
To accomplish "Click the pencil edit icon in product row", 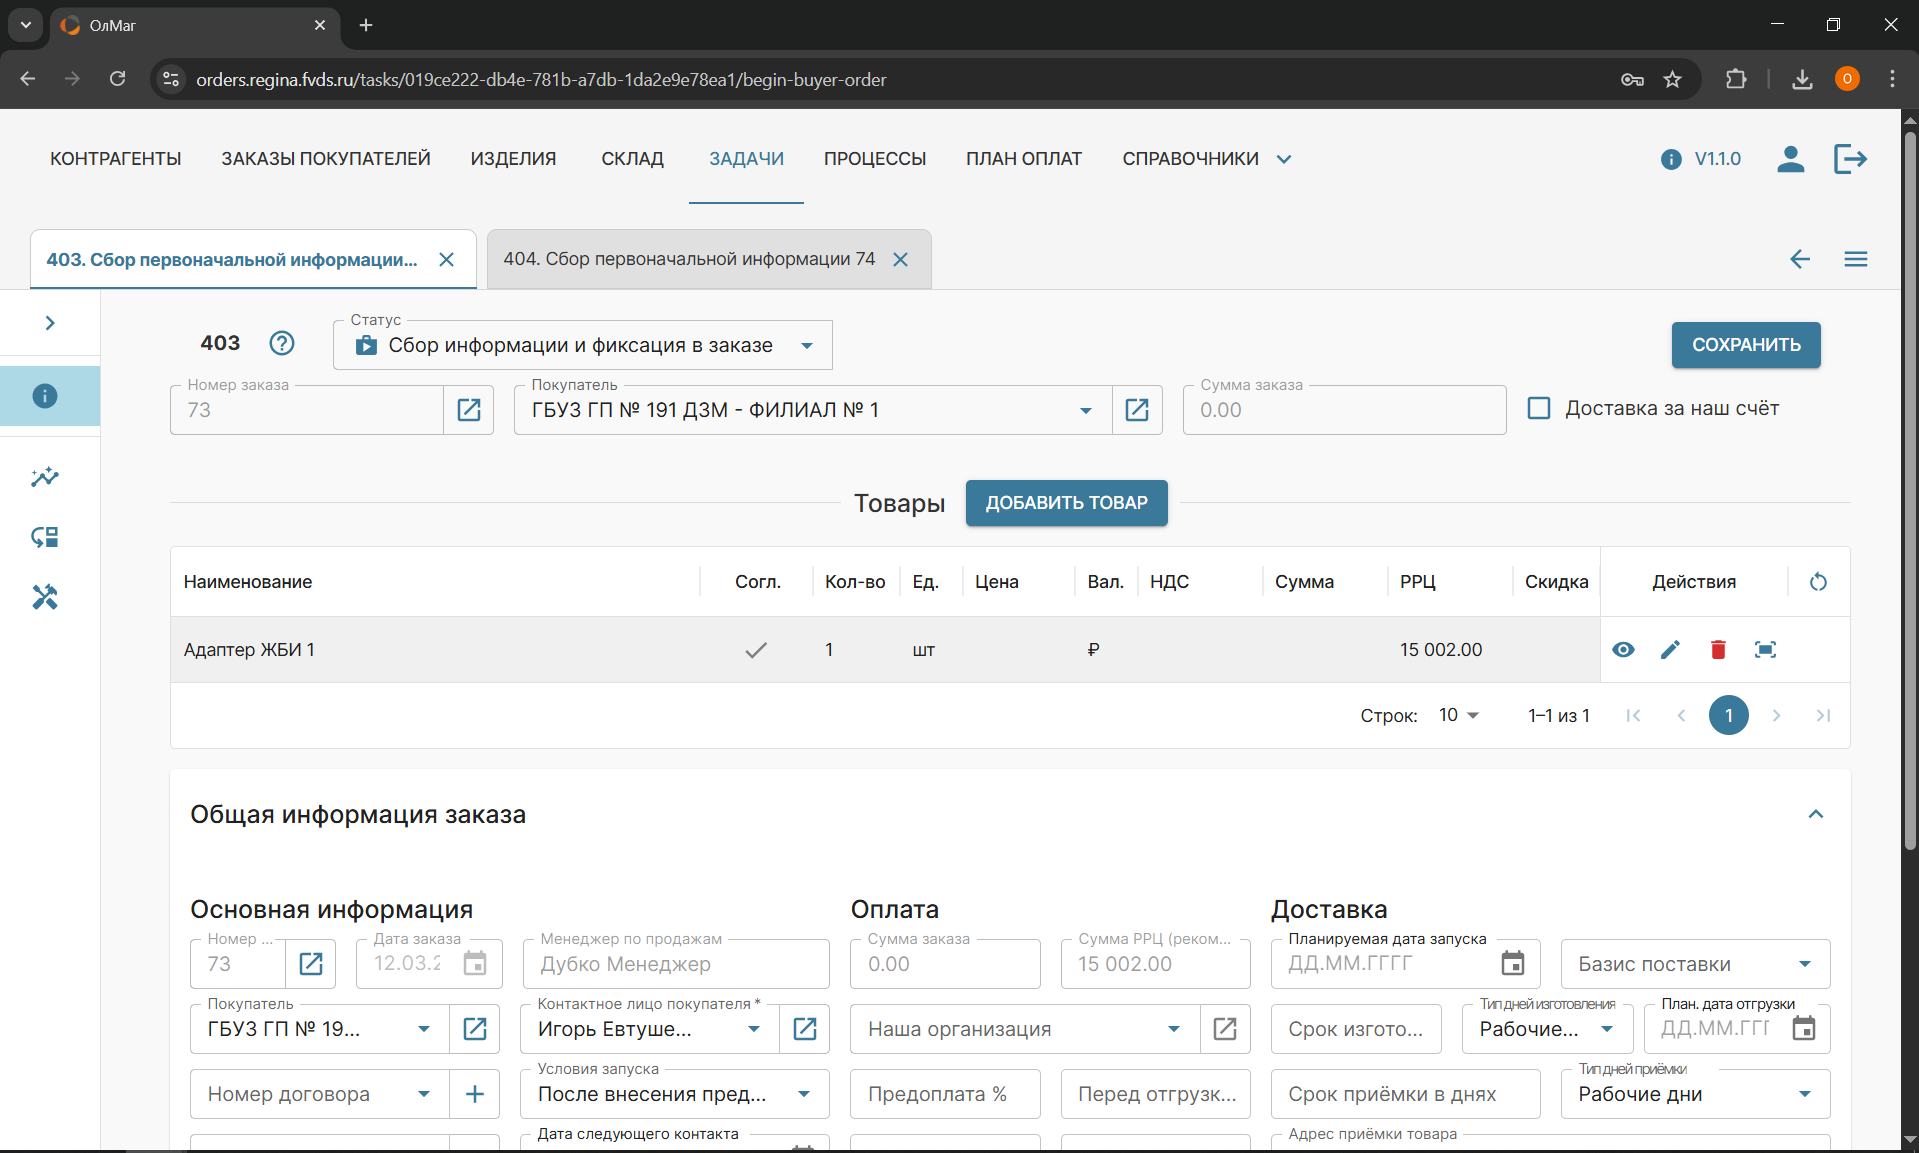I will [x=1670, y=650].
